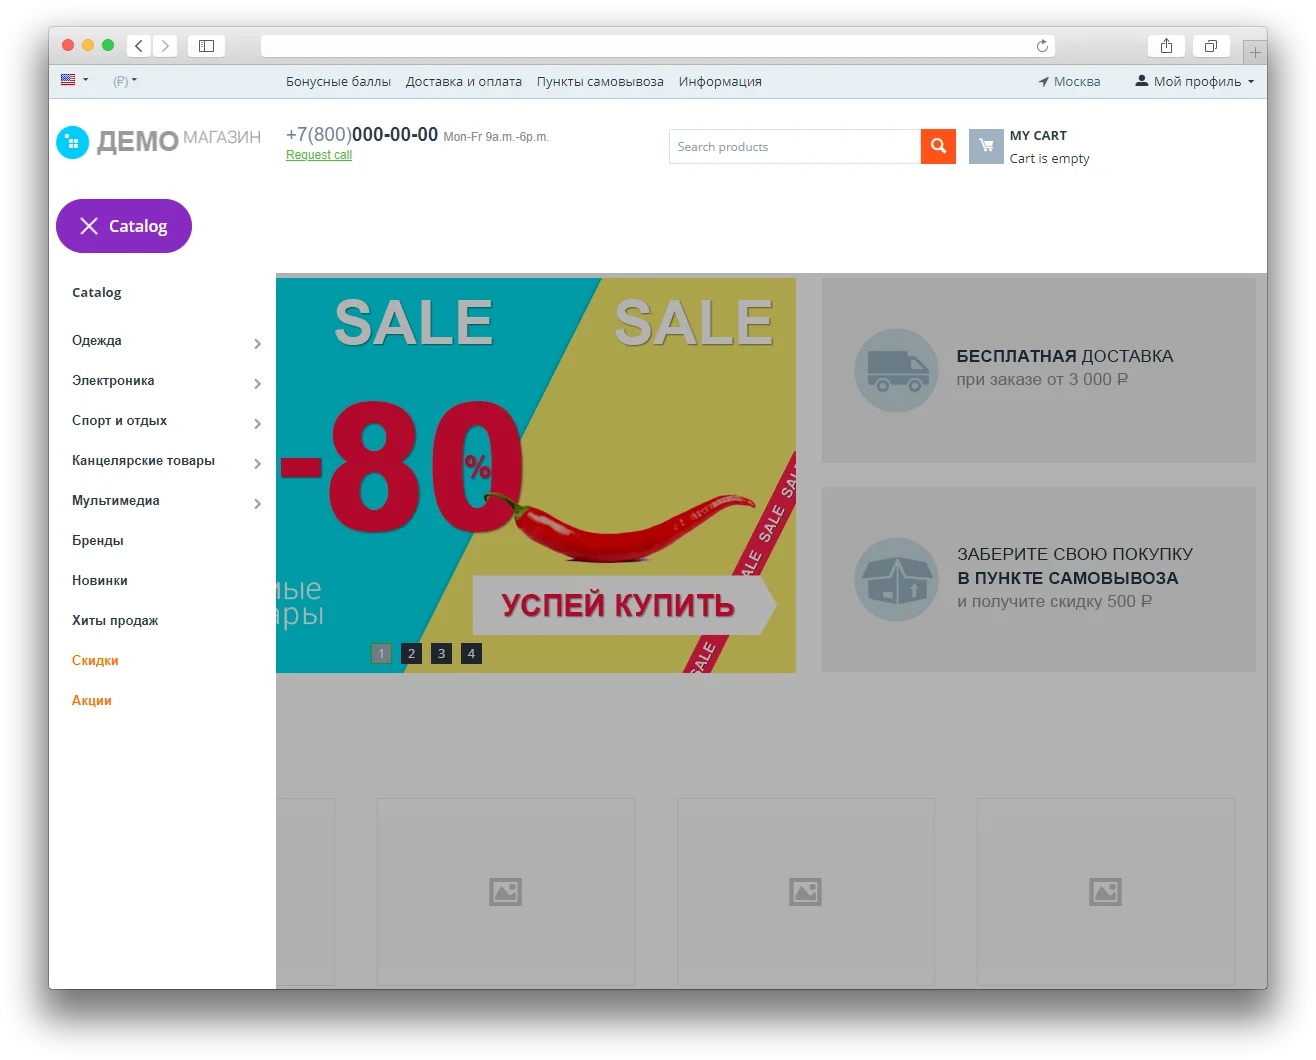
Task: Choose Москва as the city link
Action: tap(1077, 82)
